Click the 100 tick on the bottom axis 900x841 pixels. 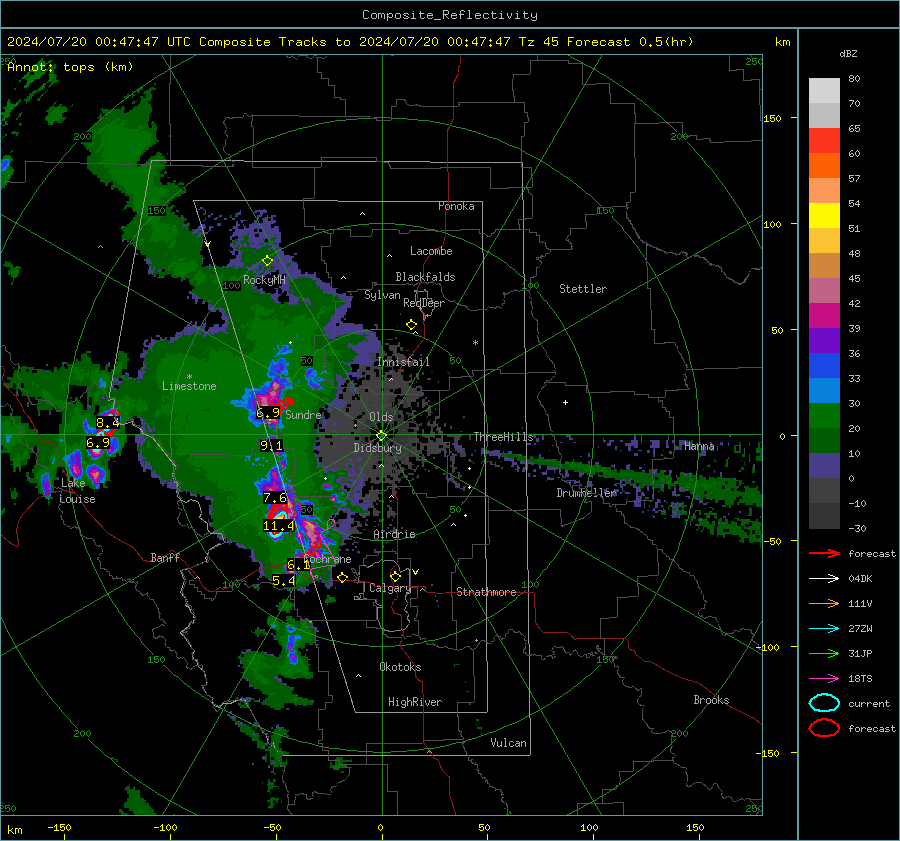[589, 827]
